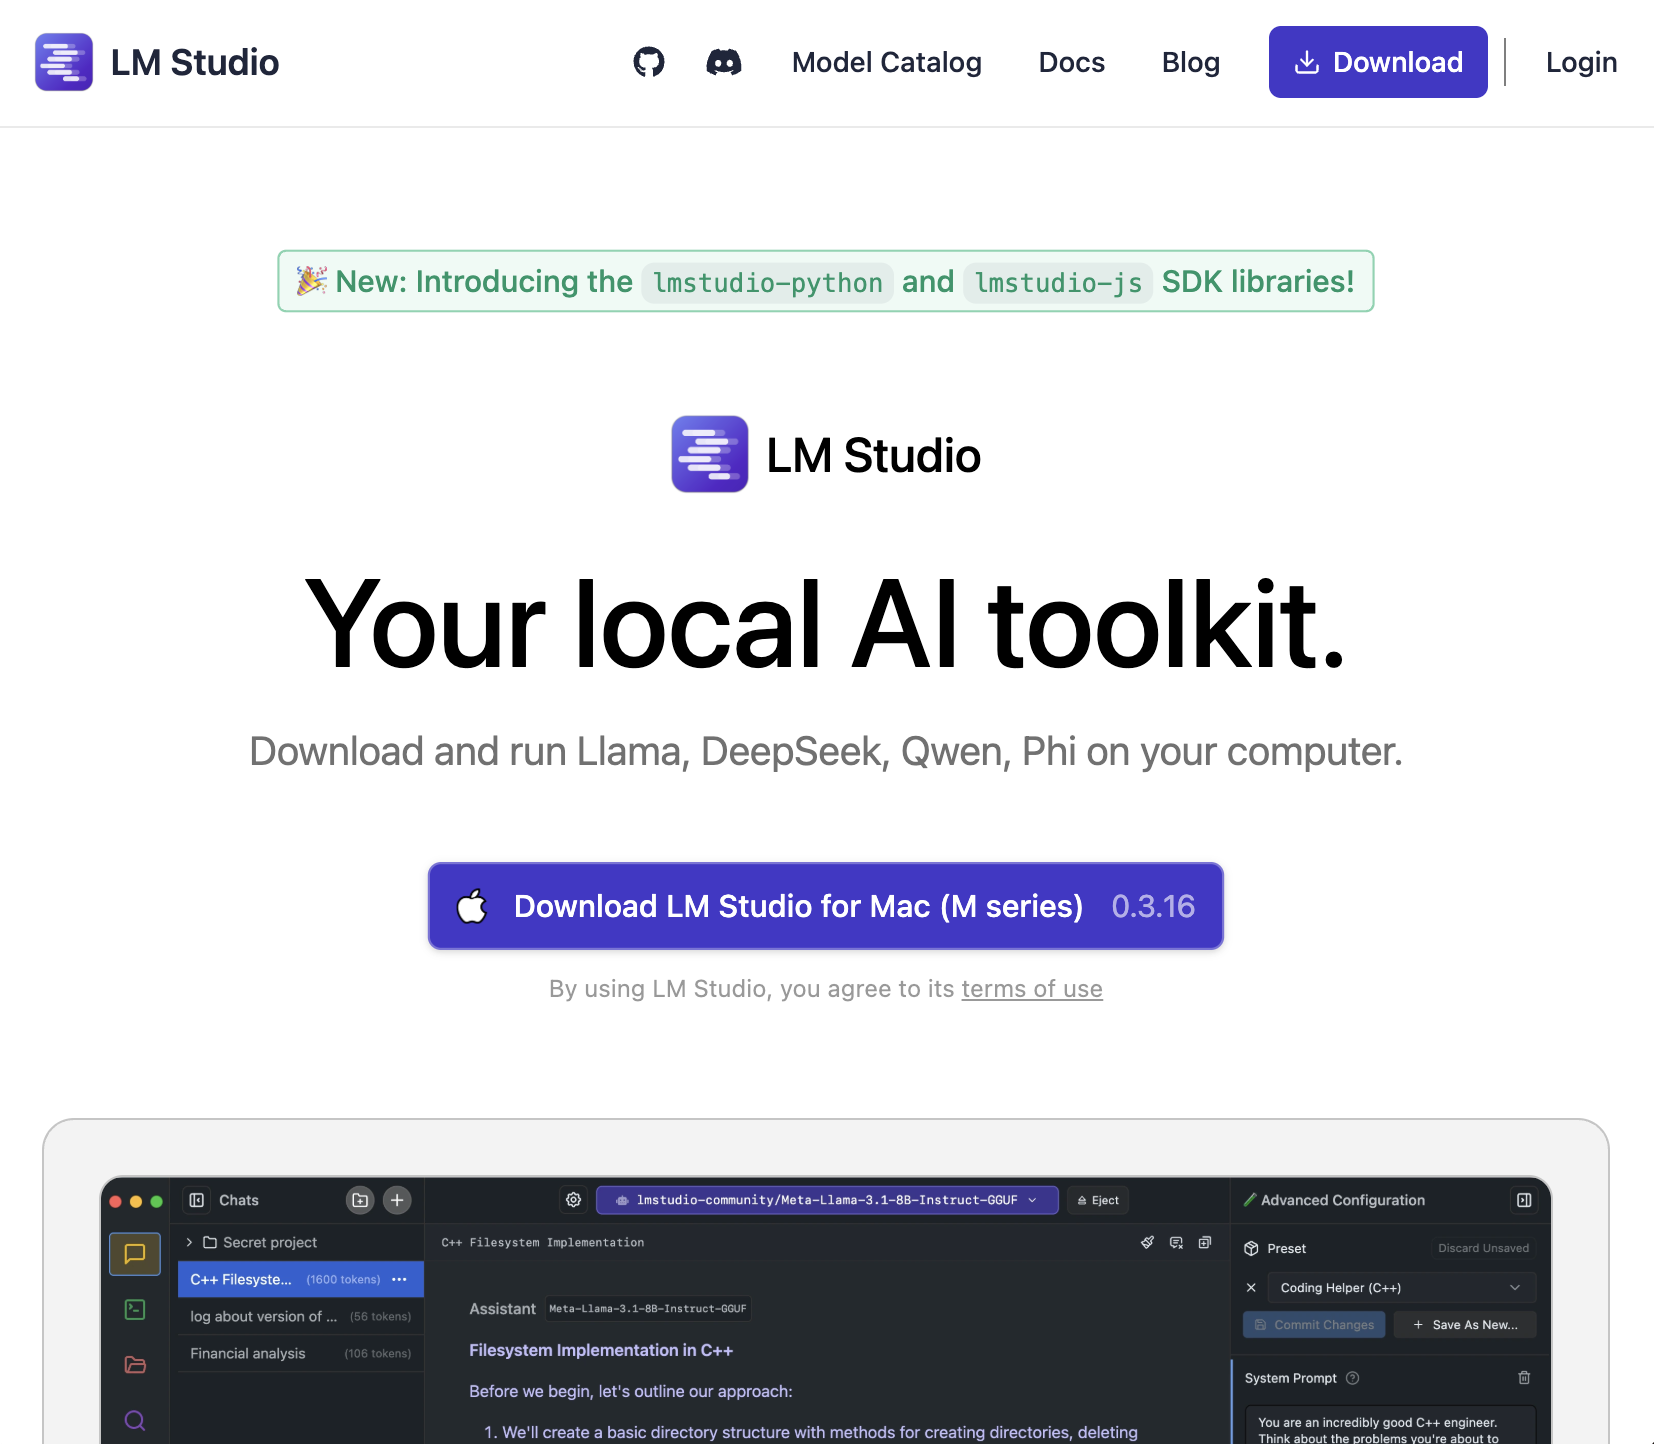Select the 'log about version of' chat
This screenshot has width=1654, height=1444.
click(x=301, y=1317)
